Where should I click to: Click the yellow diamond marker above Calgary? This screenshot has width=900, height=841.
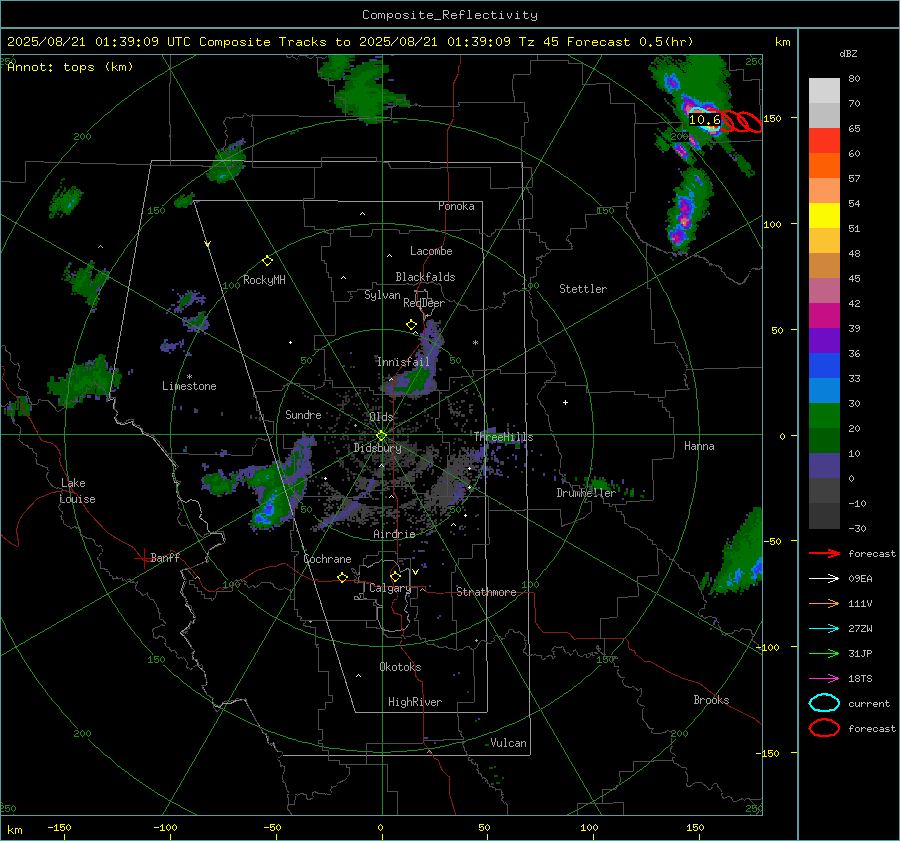[x=395, y=576]
